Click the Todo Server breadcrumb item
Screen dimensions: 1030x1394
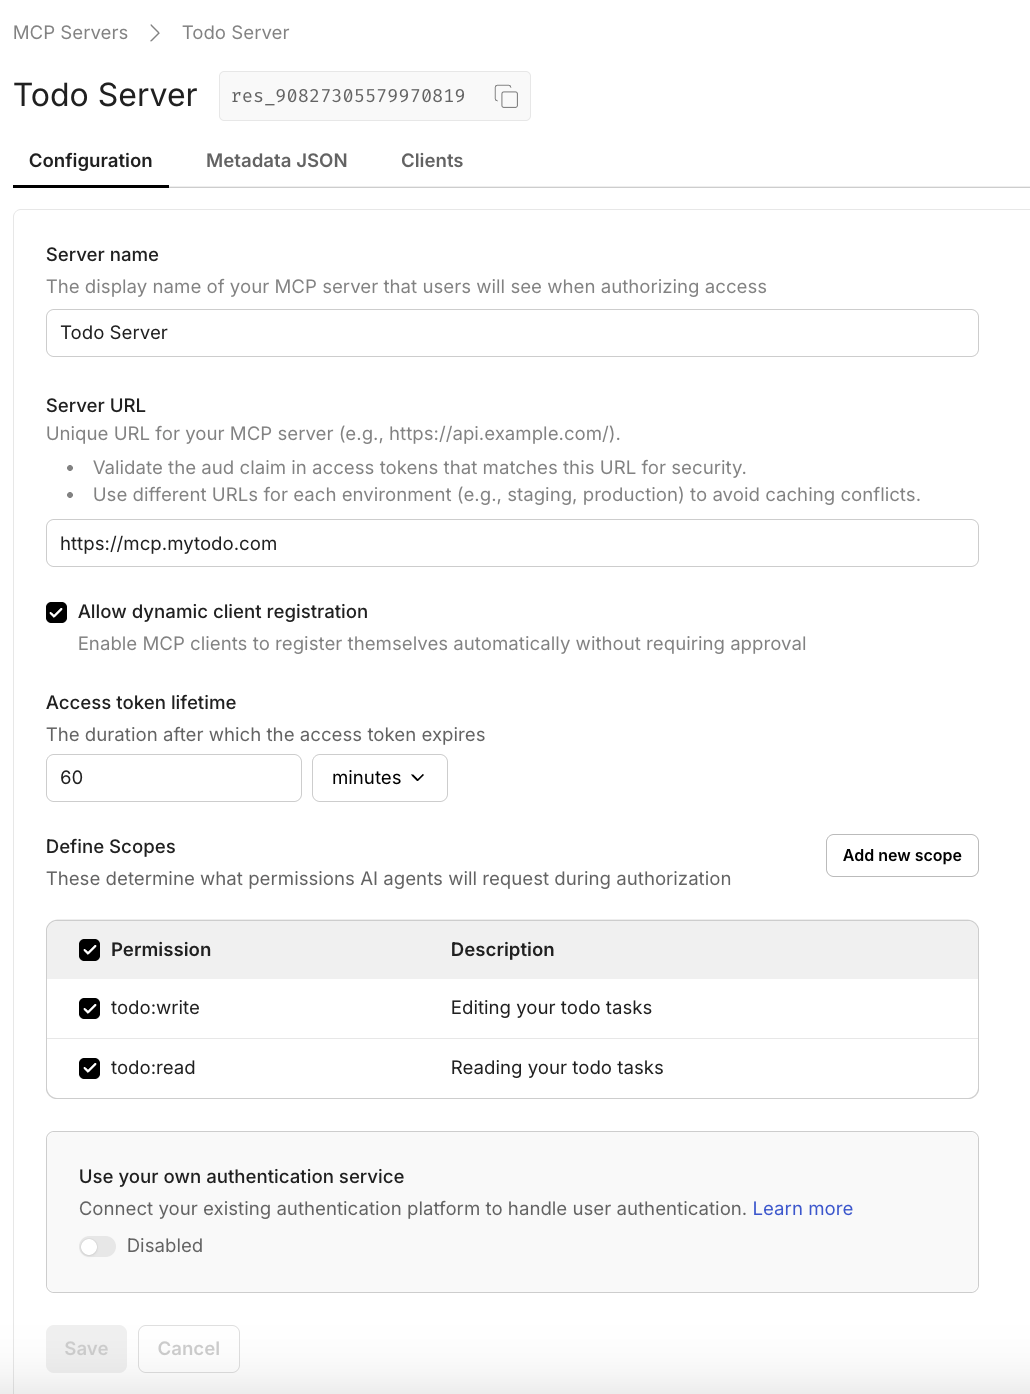coord(235,32)
